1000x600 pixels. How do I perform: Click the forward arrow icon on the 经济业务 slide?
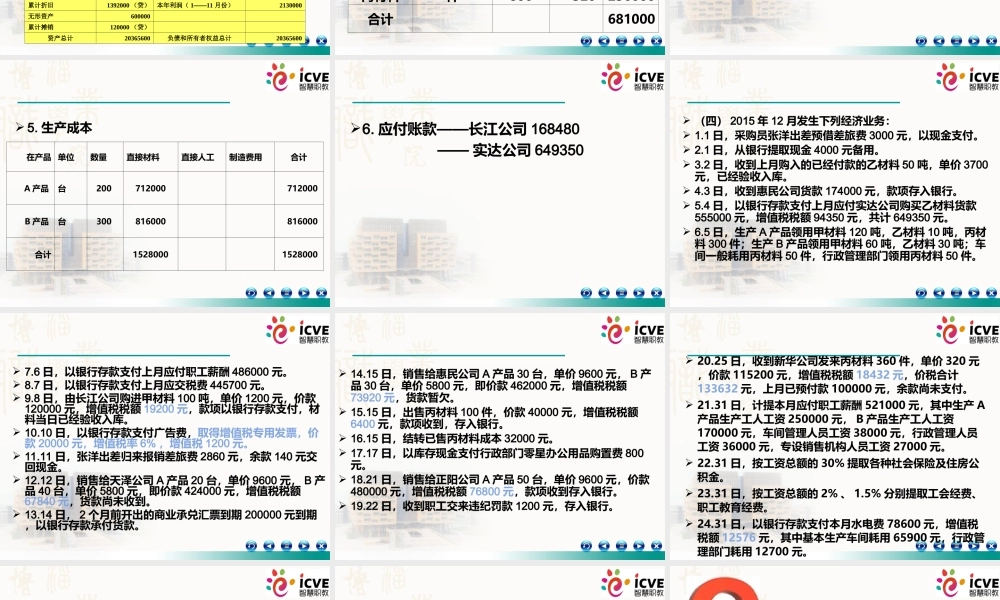click(x=973, y=294)
